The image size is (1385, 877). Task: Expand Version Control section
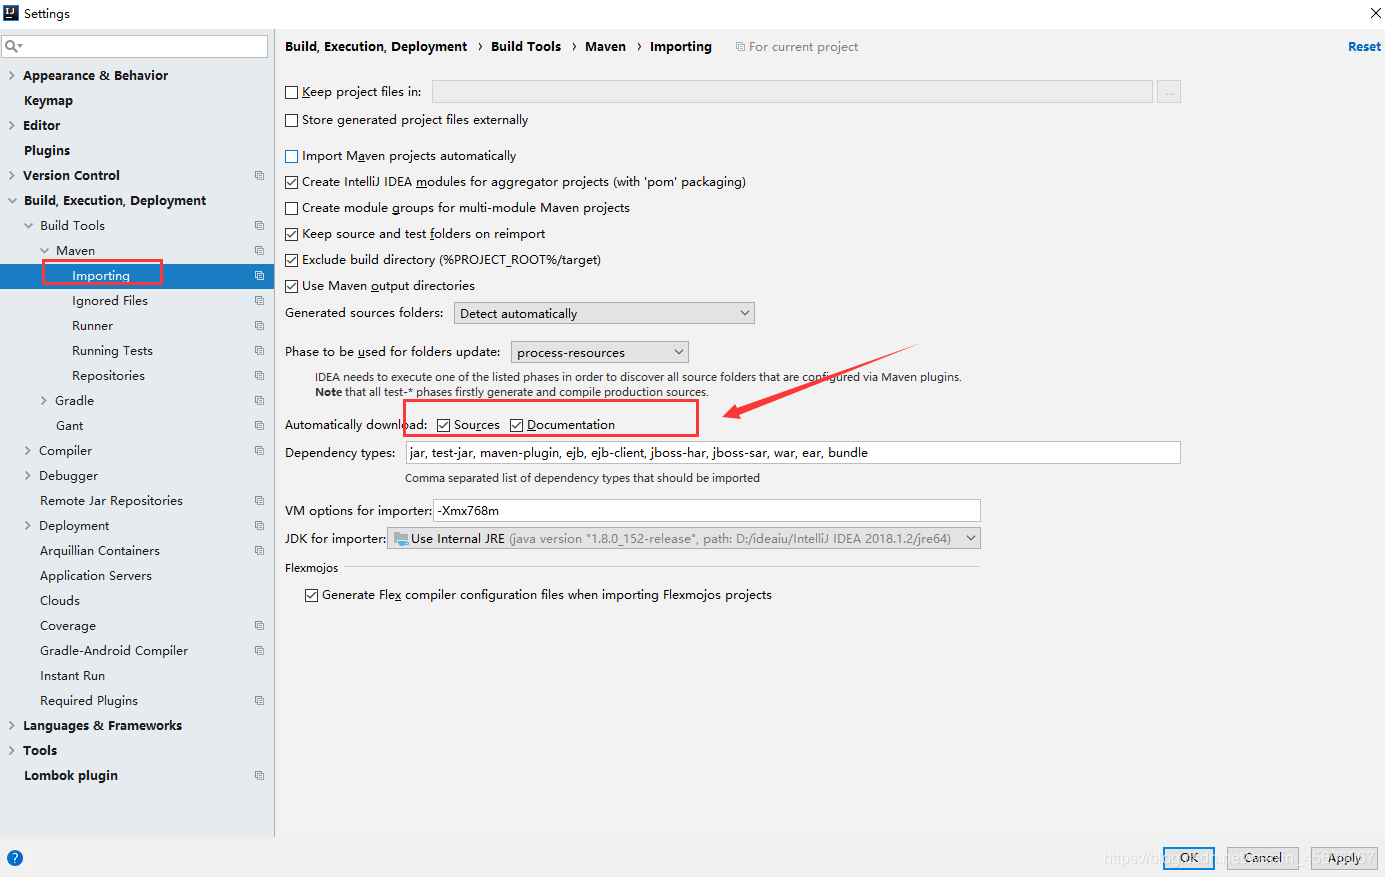11,175
